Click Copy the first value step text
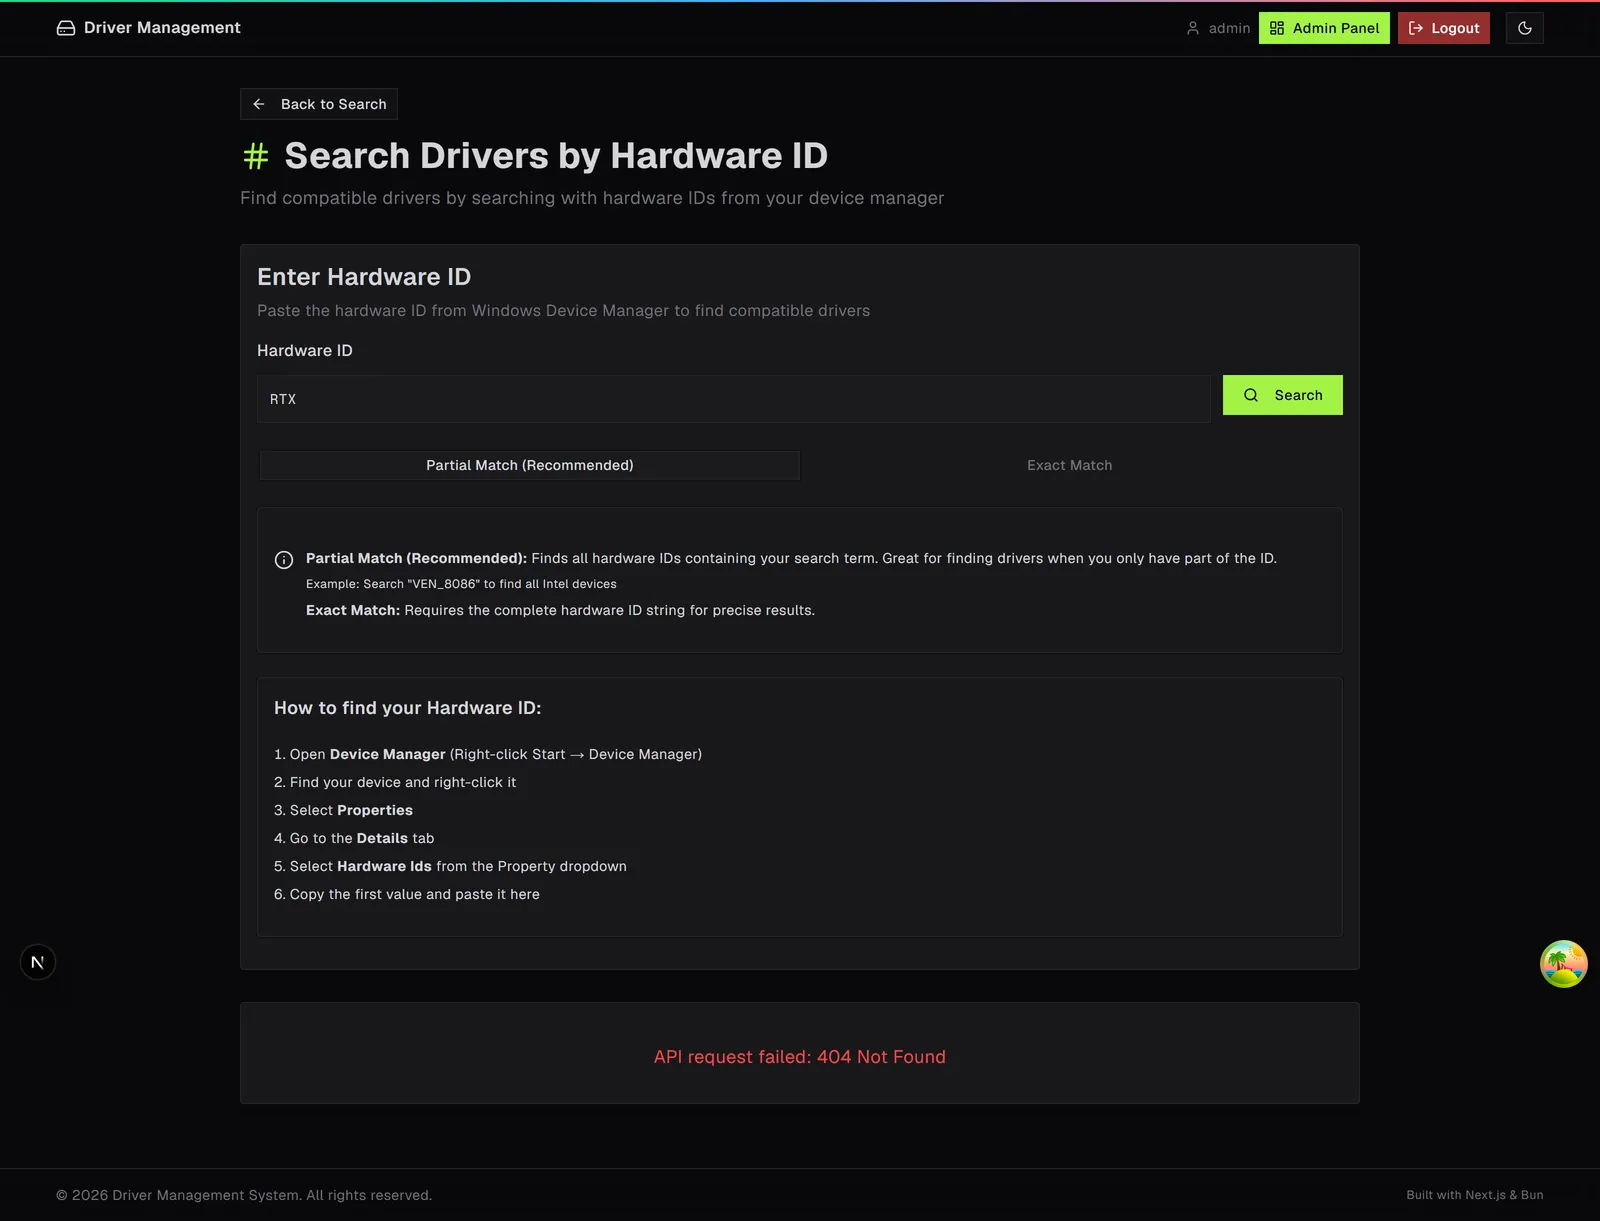 407,894
